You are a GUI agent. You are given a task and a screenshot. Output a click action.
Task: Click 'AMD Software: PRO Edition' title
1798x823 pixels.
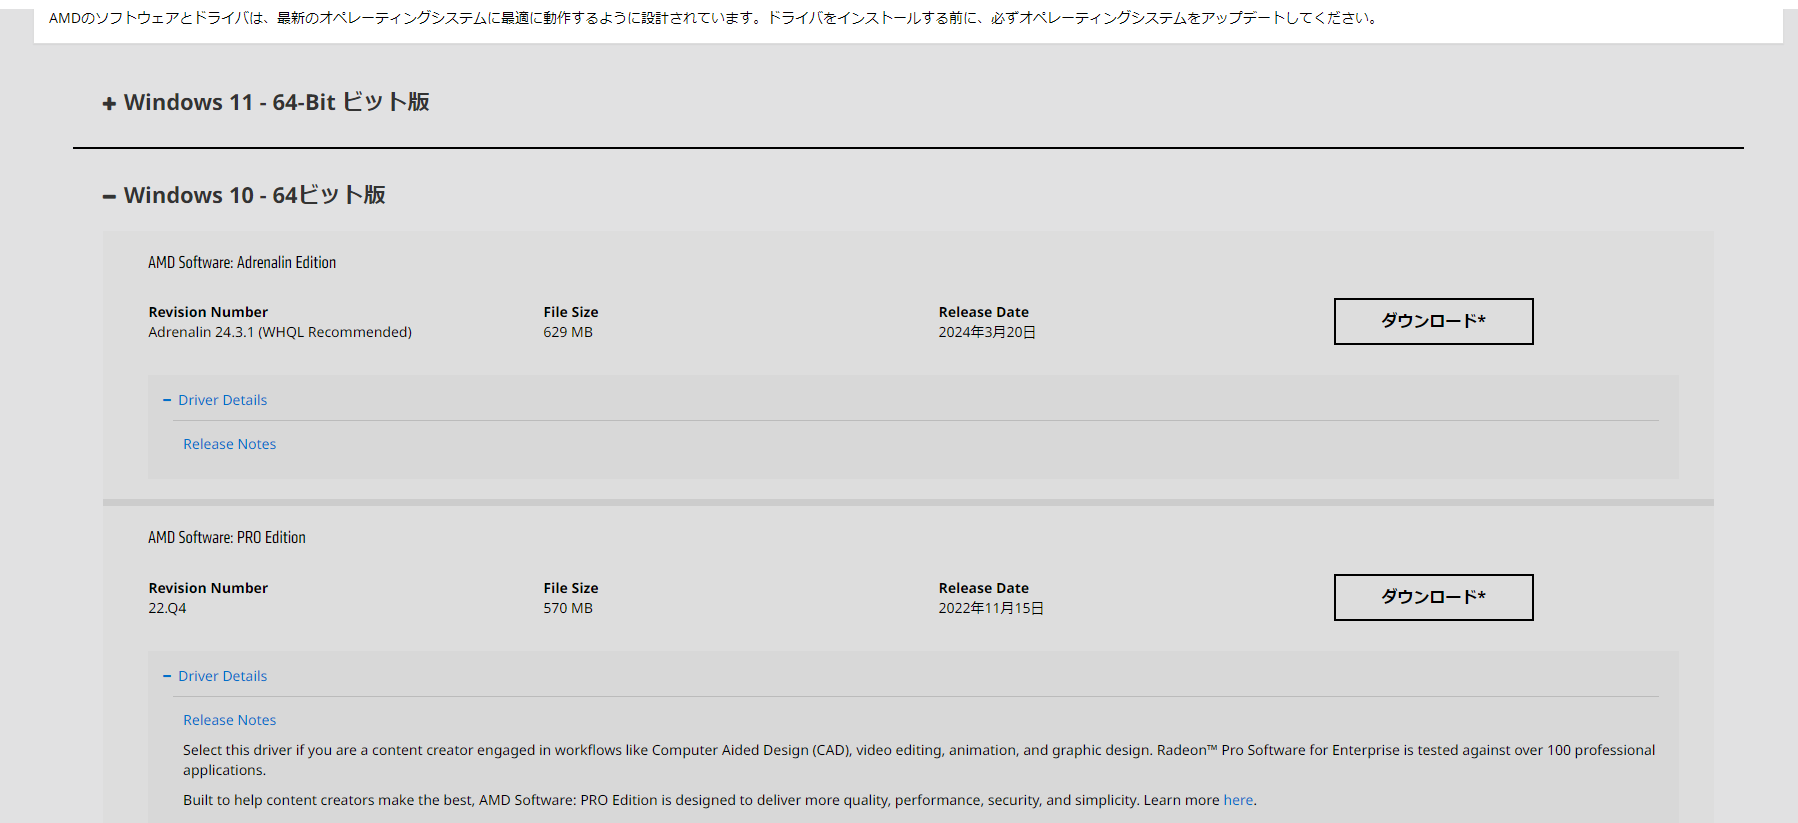tap(227, 537)
